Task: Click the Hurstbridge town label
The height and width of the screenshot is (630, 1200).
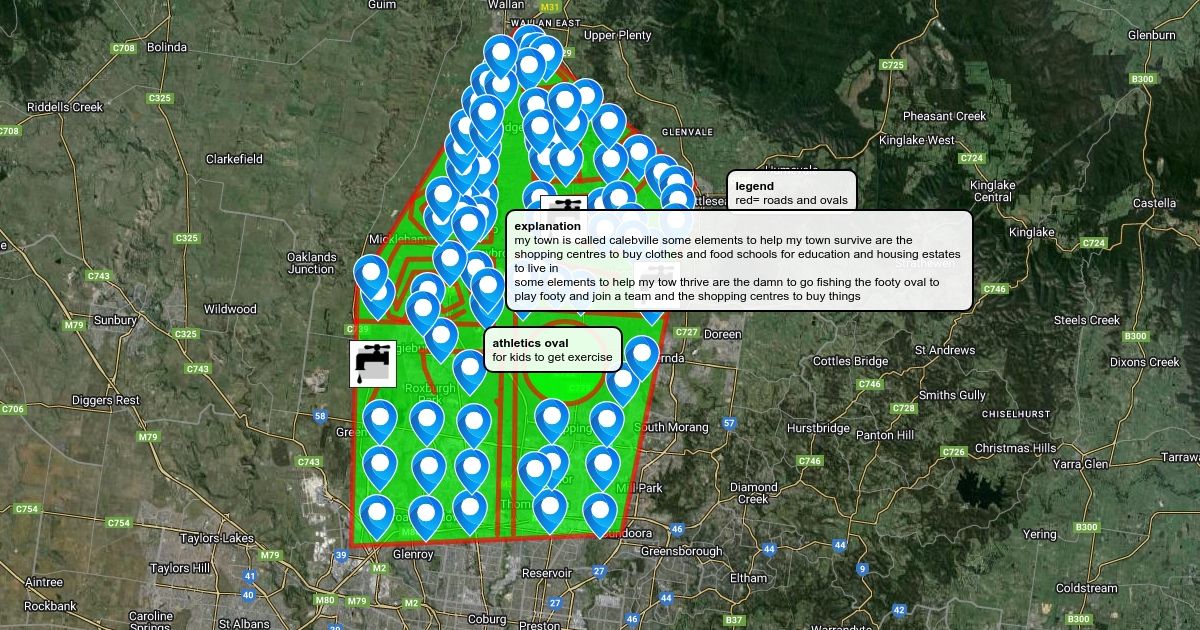Action: coord(817,428)
